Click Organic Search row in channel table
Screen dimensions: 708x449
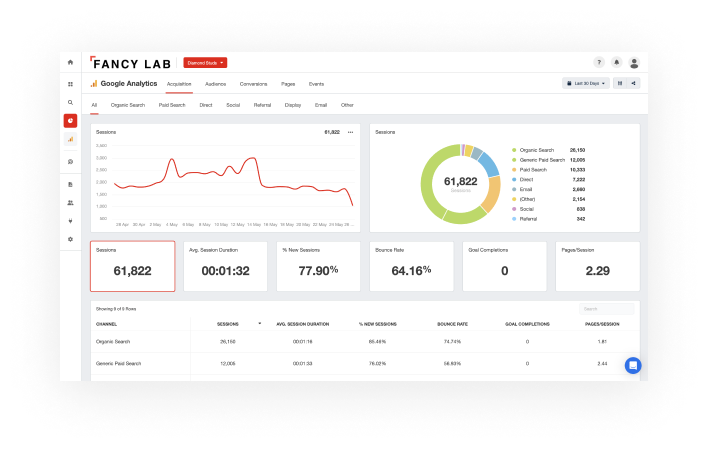point(365,342)
